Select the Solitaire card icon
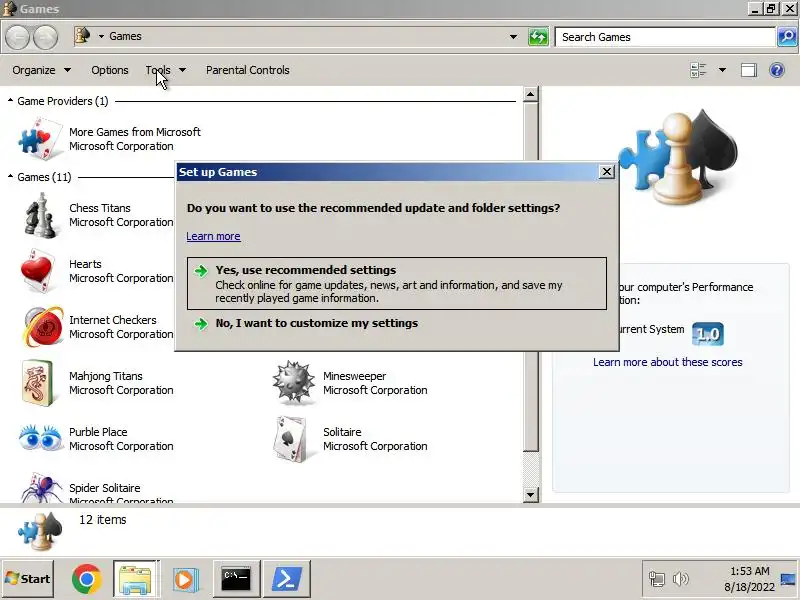 click(291, 439)
